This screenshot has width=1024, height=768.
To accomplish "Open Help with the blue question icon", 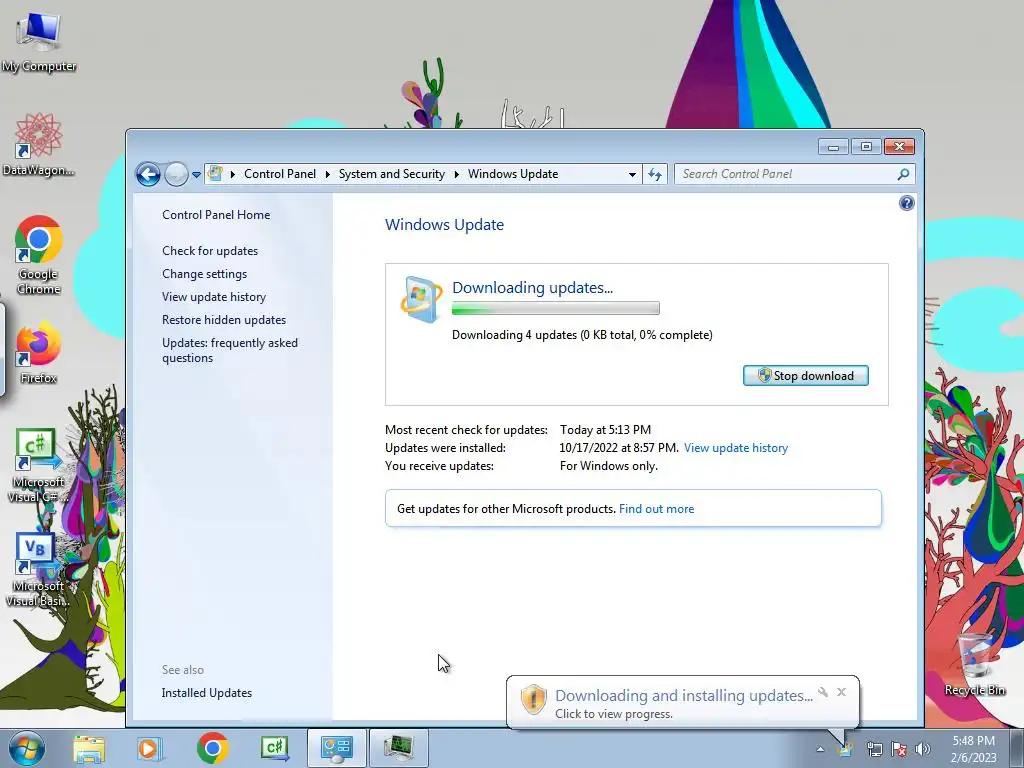I will (x=906, y=203).
